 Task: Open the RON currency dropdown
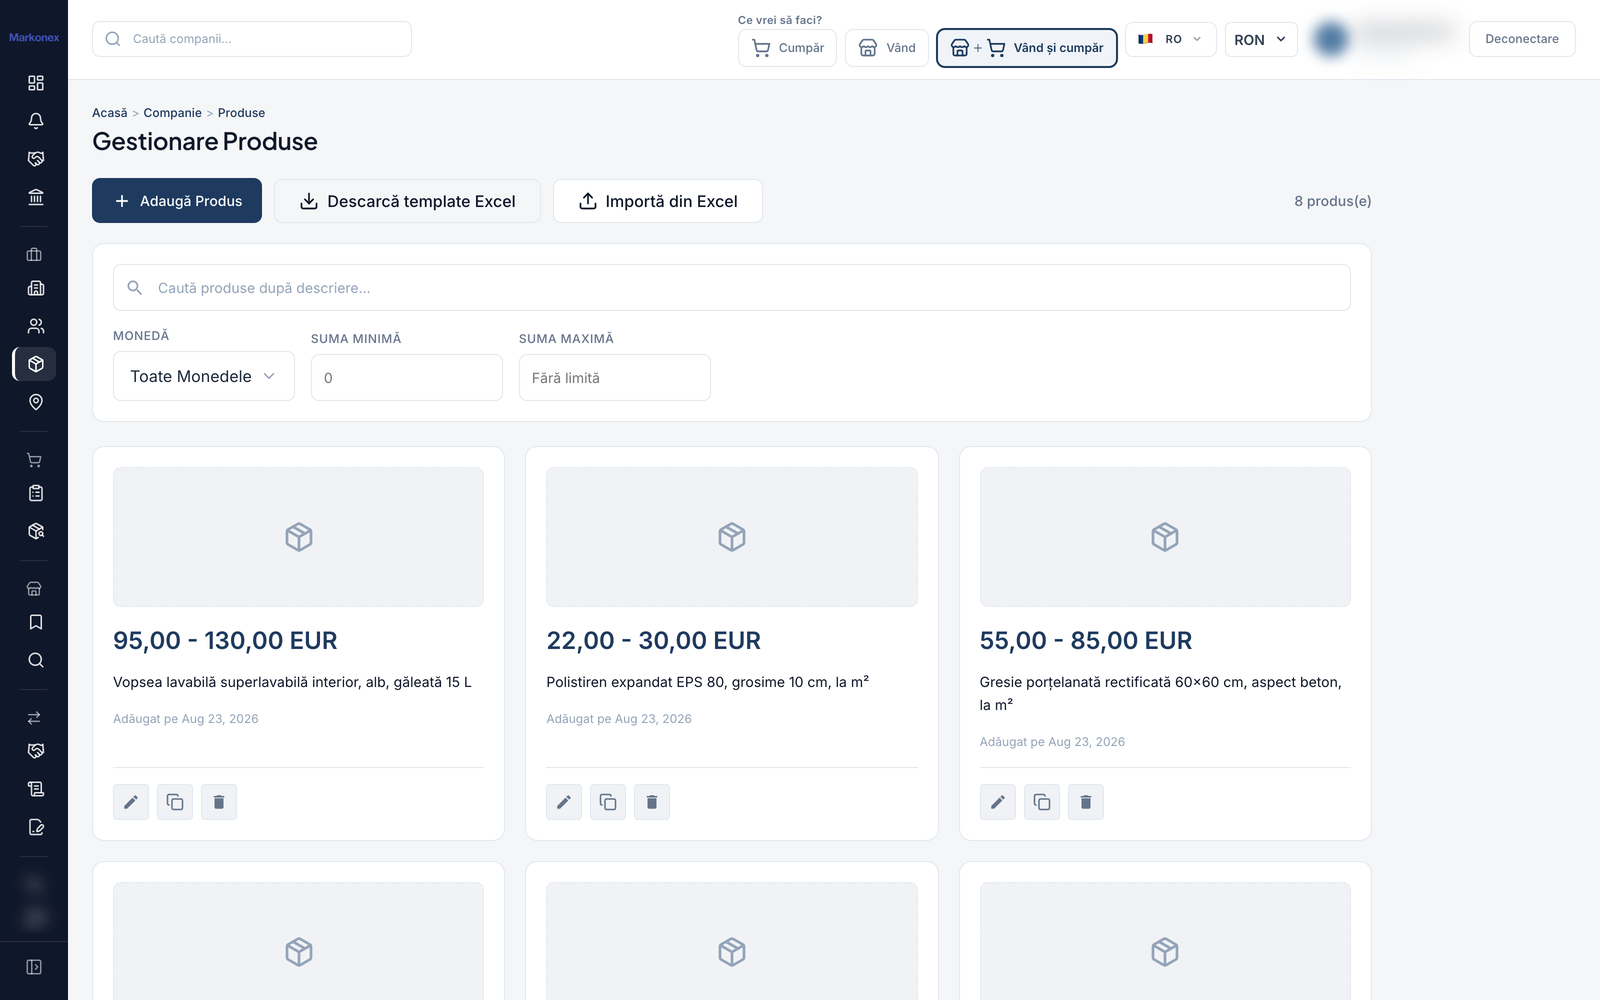(1261, 39)
